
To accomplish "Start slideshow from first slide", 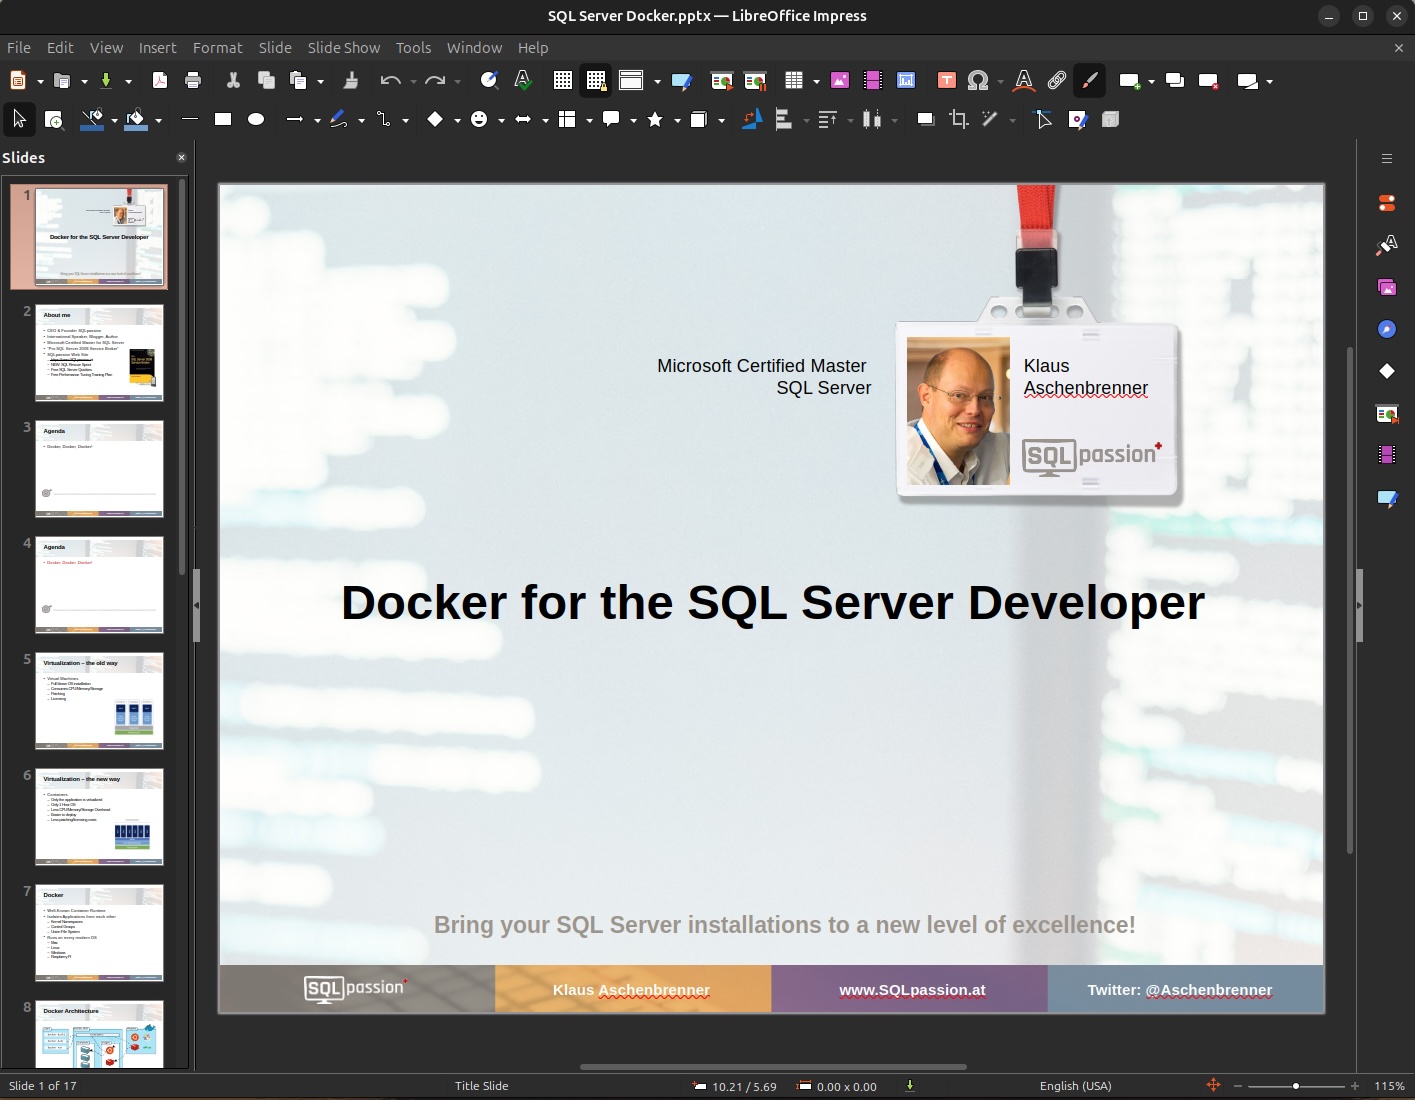I will (722, 81).
